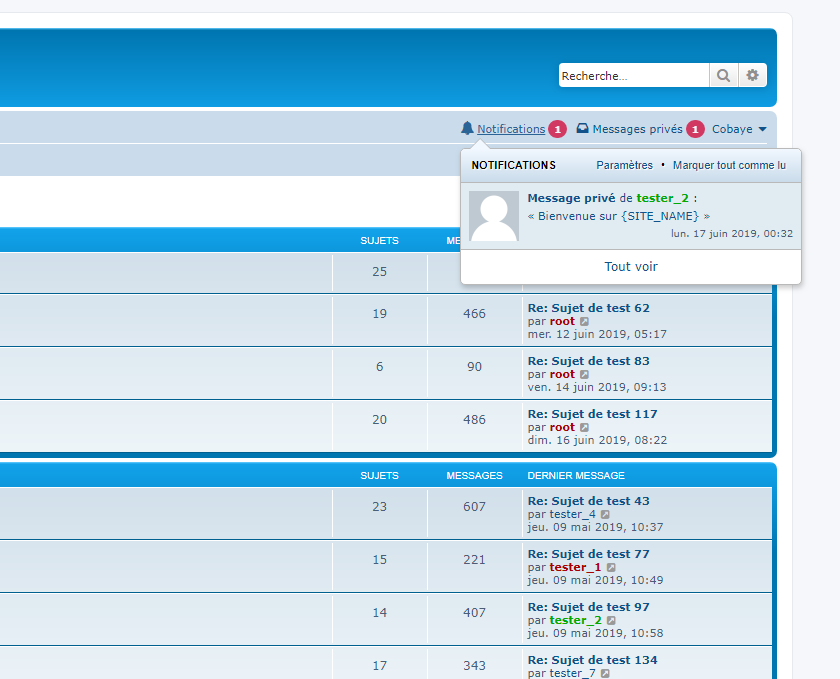This screenshot has width=840, height=679.
Task: Open the Messages privés menu
Action: coord(637,129)
